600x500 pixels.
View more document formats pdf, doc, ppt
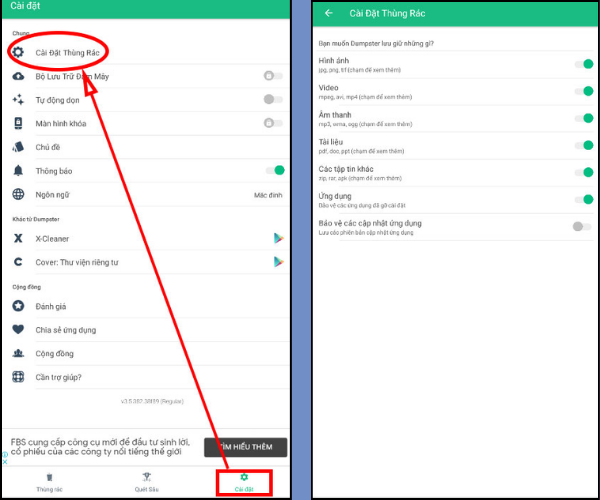click(361, 151)
